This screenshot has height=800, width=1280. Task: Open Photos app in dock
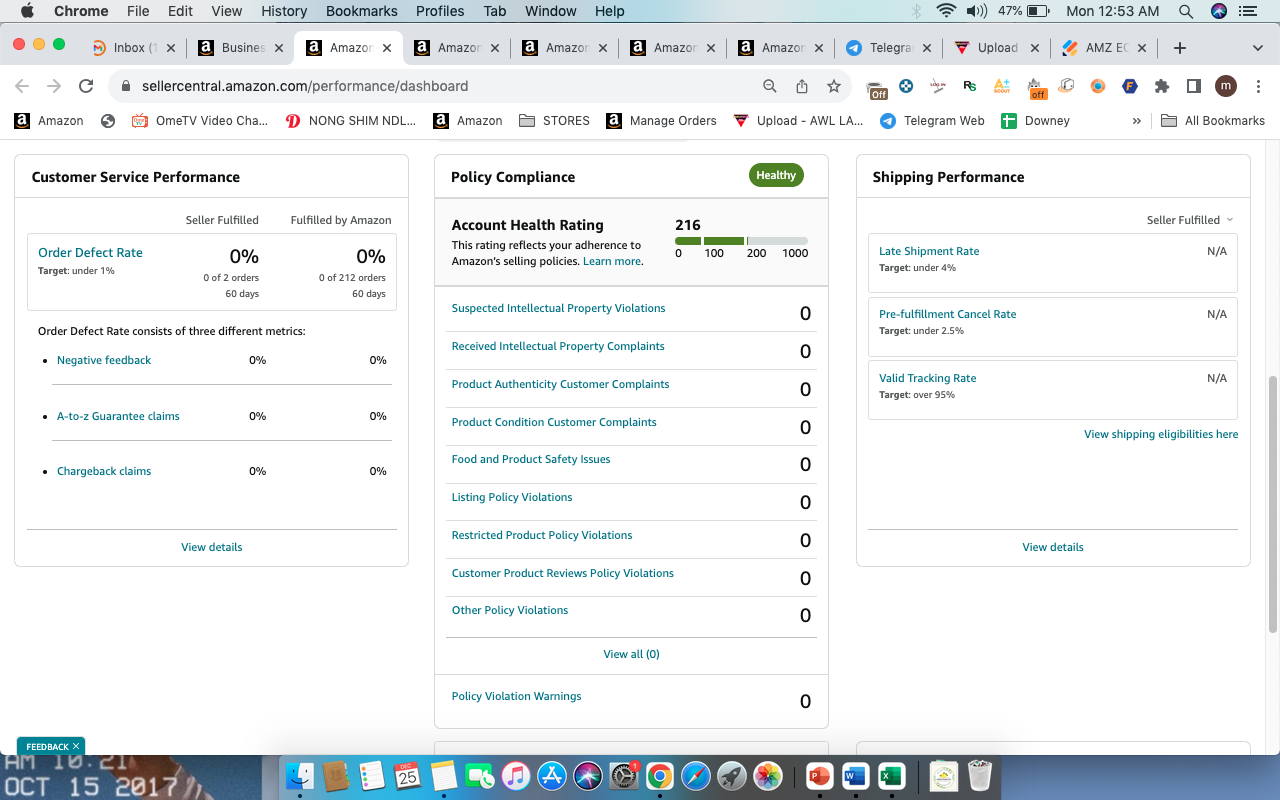pos(768,775)
